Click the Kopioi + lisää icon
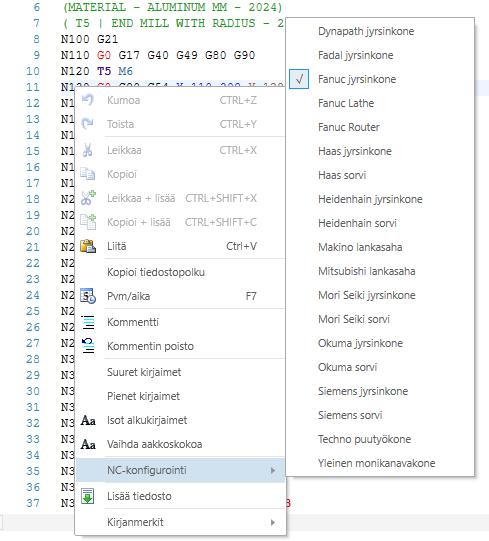 click(x=88, y=222)
